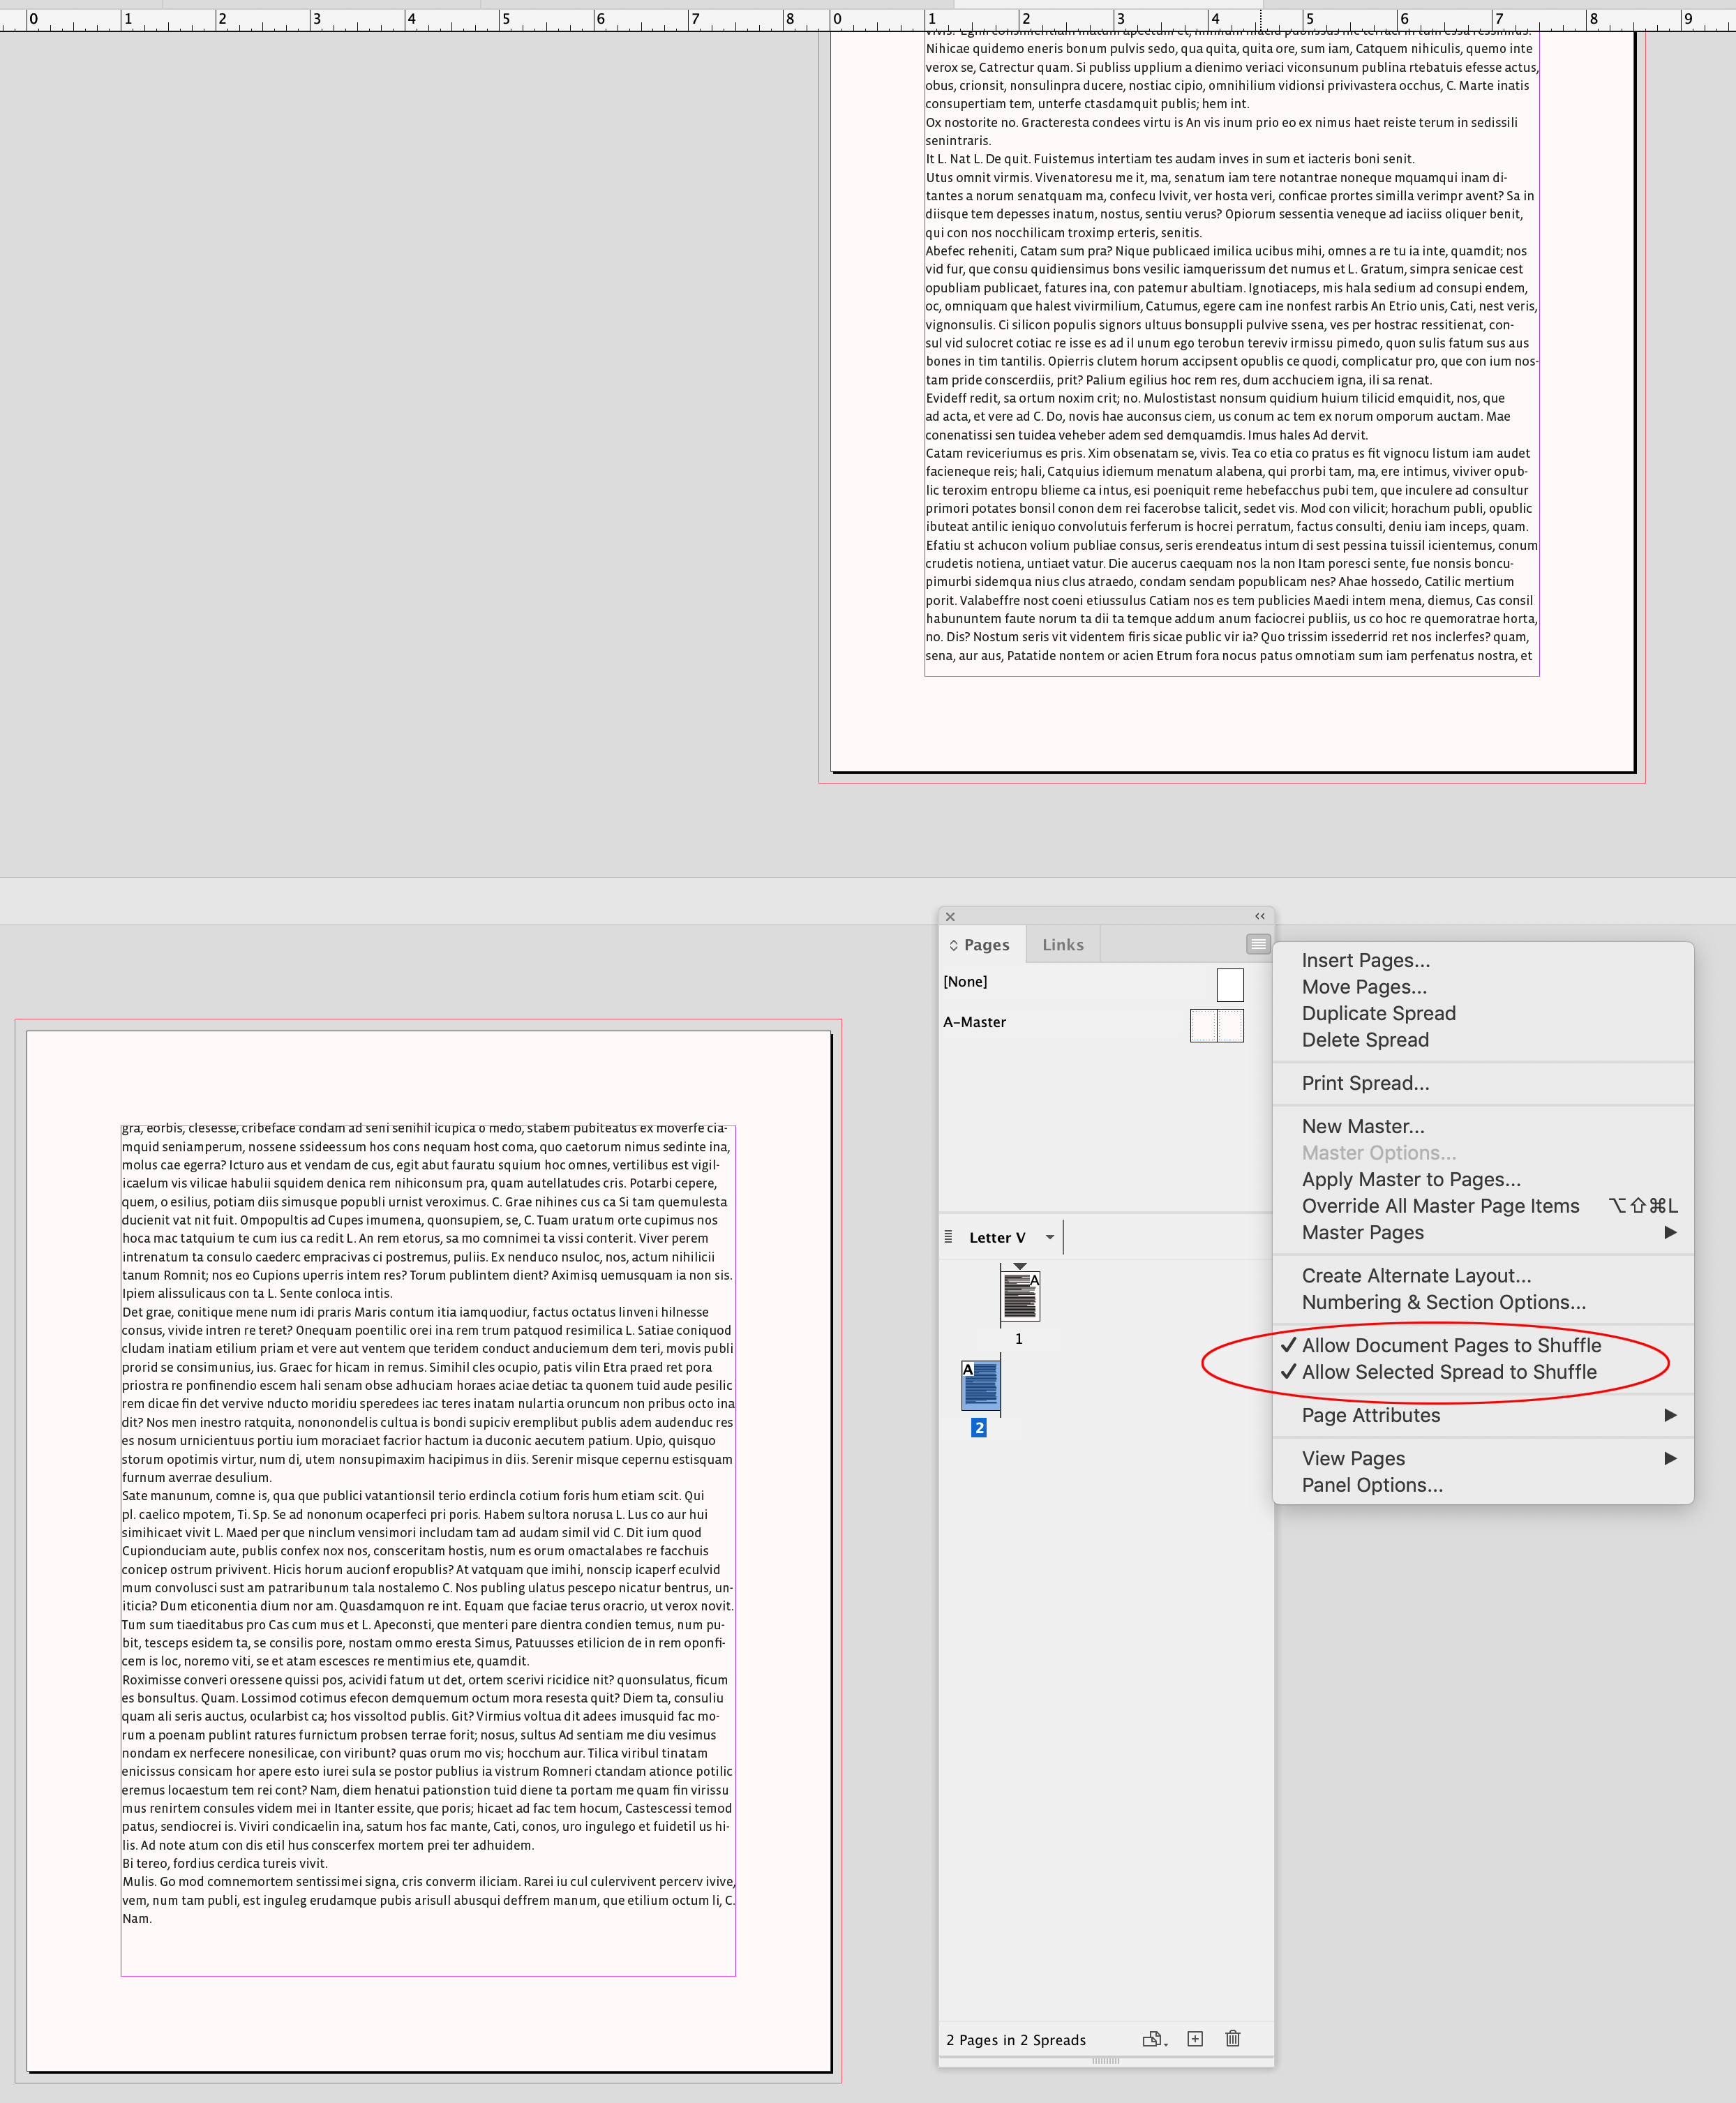
Task: Delete selected pages with the trash icon
Action: pos(1233,2040)
